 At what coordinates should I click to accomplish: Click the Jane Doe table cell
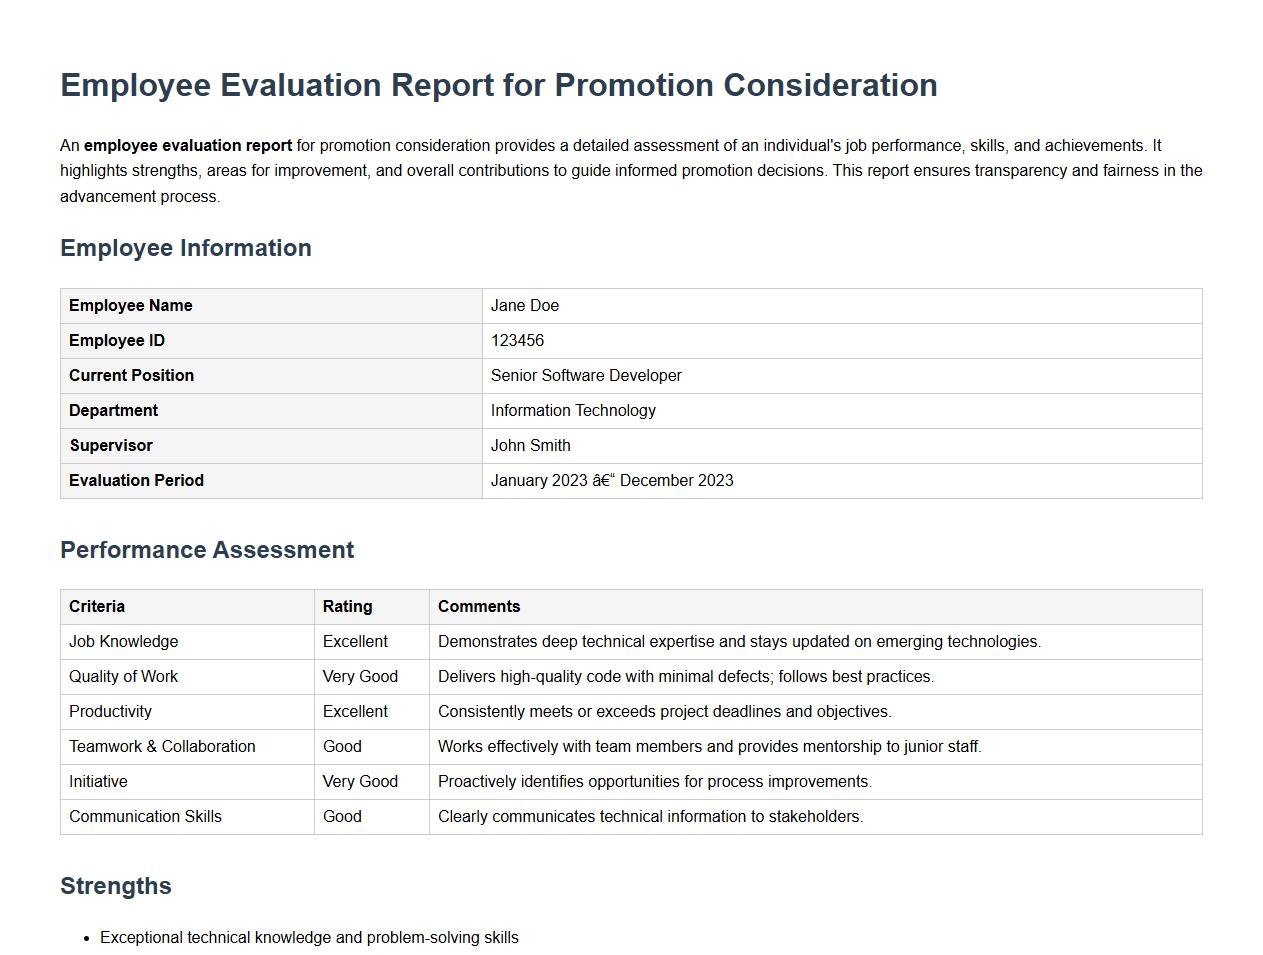click(524, 305)
